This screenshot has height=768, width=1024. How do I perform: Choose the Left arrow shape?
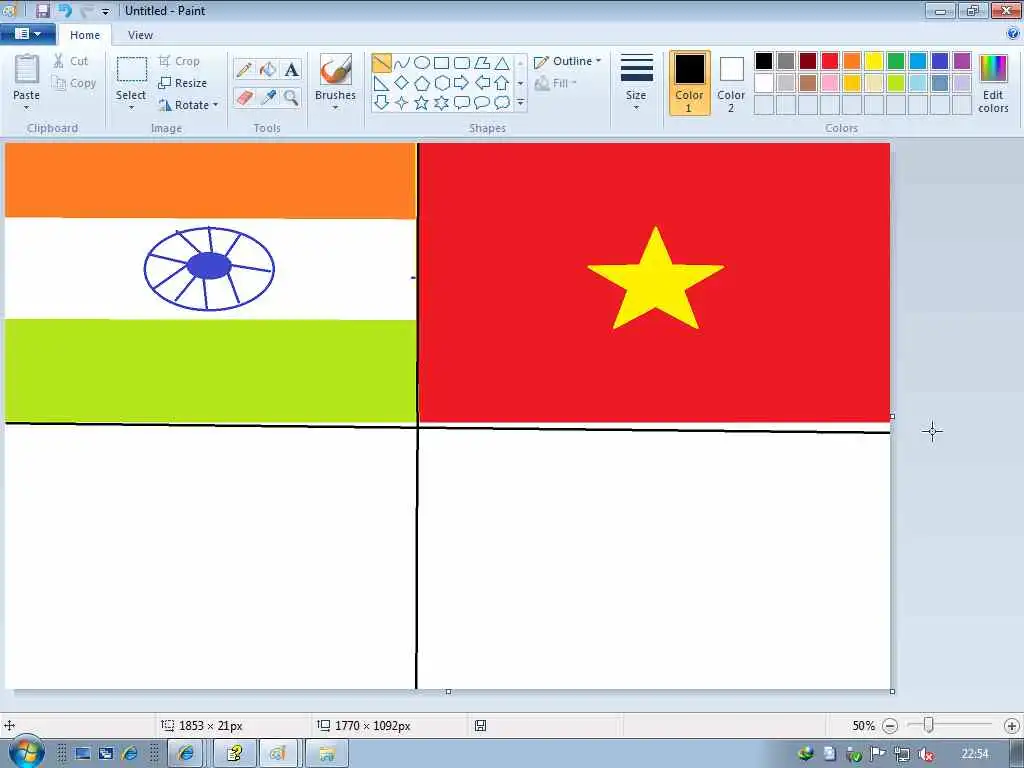(482, 83)
